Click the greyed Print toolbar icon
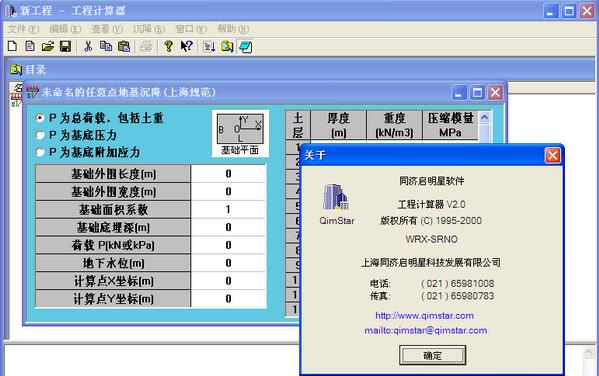 pos(146,47)
